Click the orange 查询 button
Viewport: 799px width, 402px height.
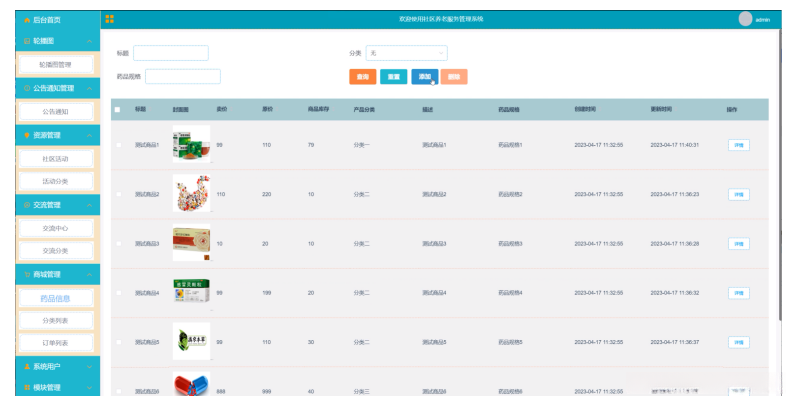click(x=362, y=77)
